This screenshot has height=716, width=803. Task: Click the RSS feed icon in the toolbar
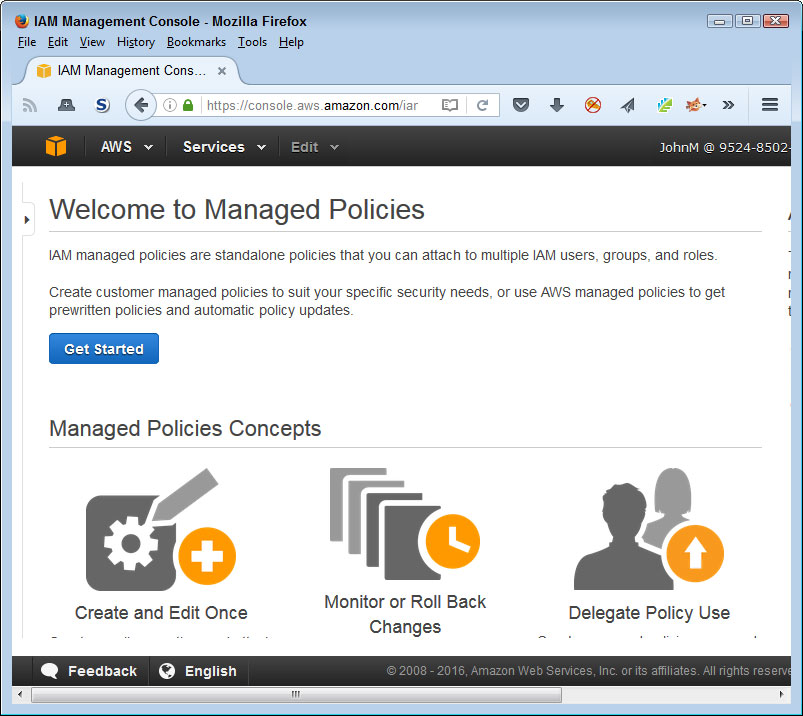tap(30, 105)
